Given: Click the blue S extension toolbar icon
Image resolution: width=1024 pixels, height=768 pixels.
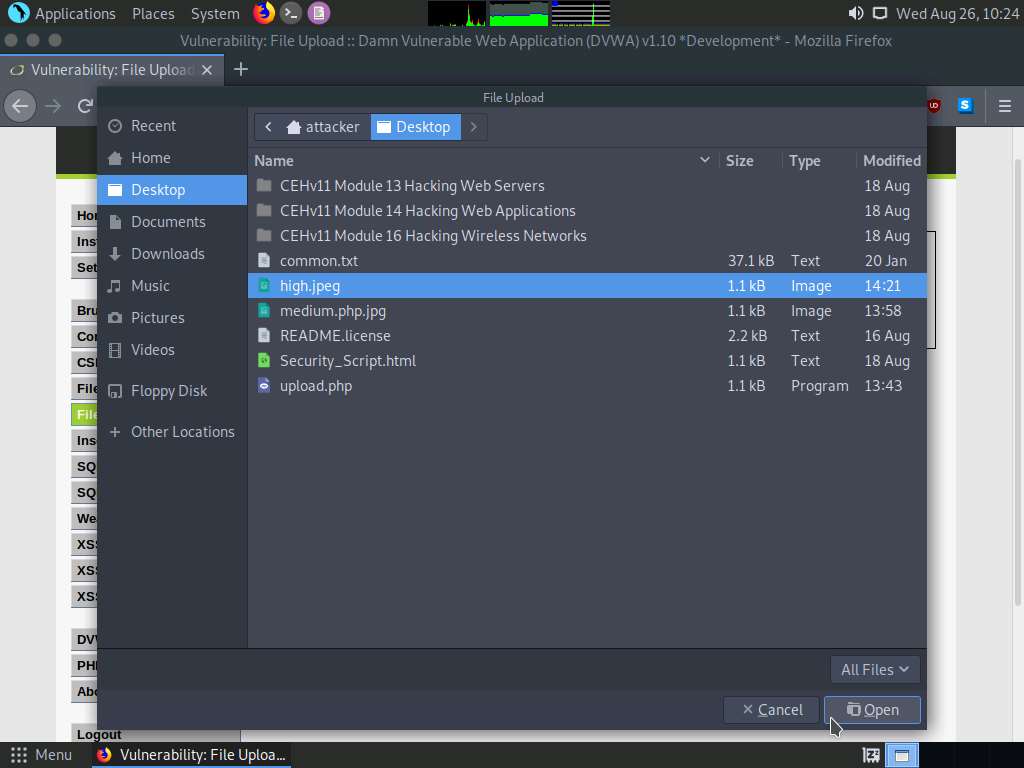Looking at the screenshot, I should [x=964, y=106].
